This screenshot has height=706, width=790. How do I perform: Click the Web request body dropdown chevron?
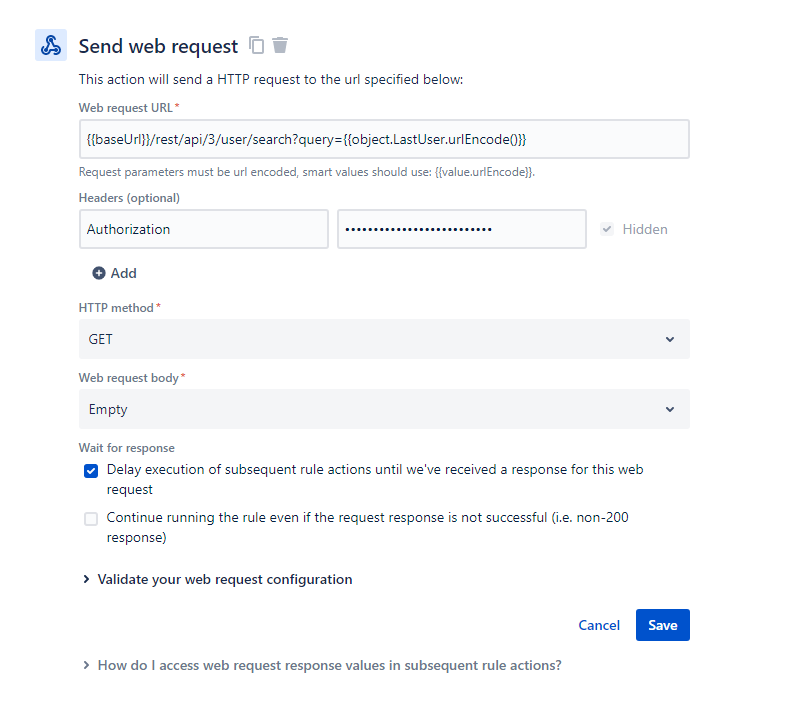670,410
